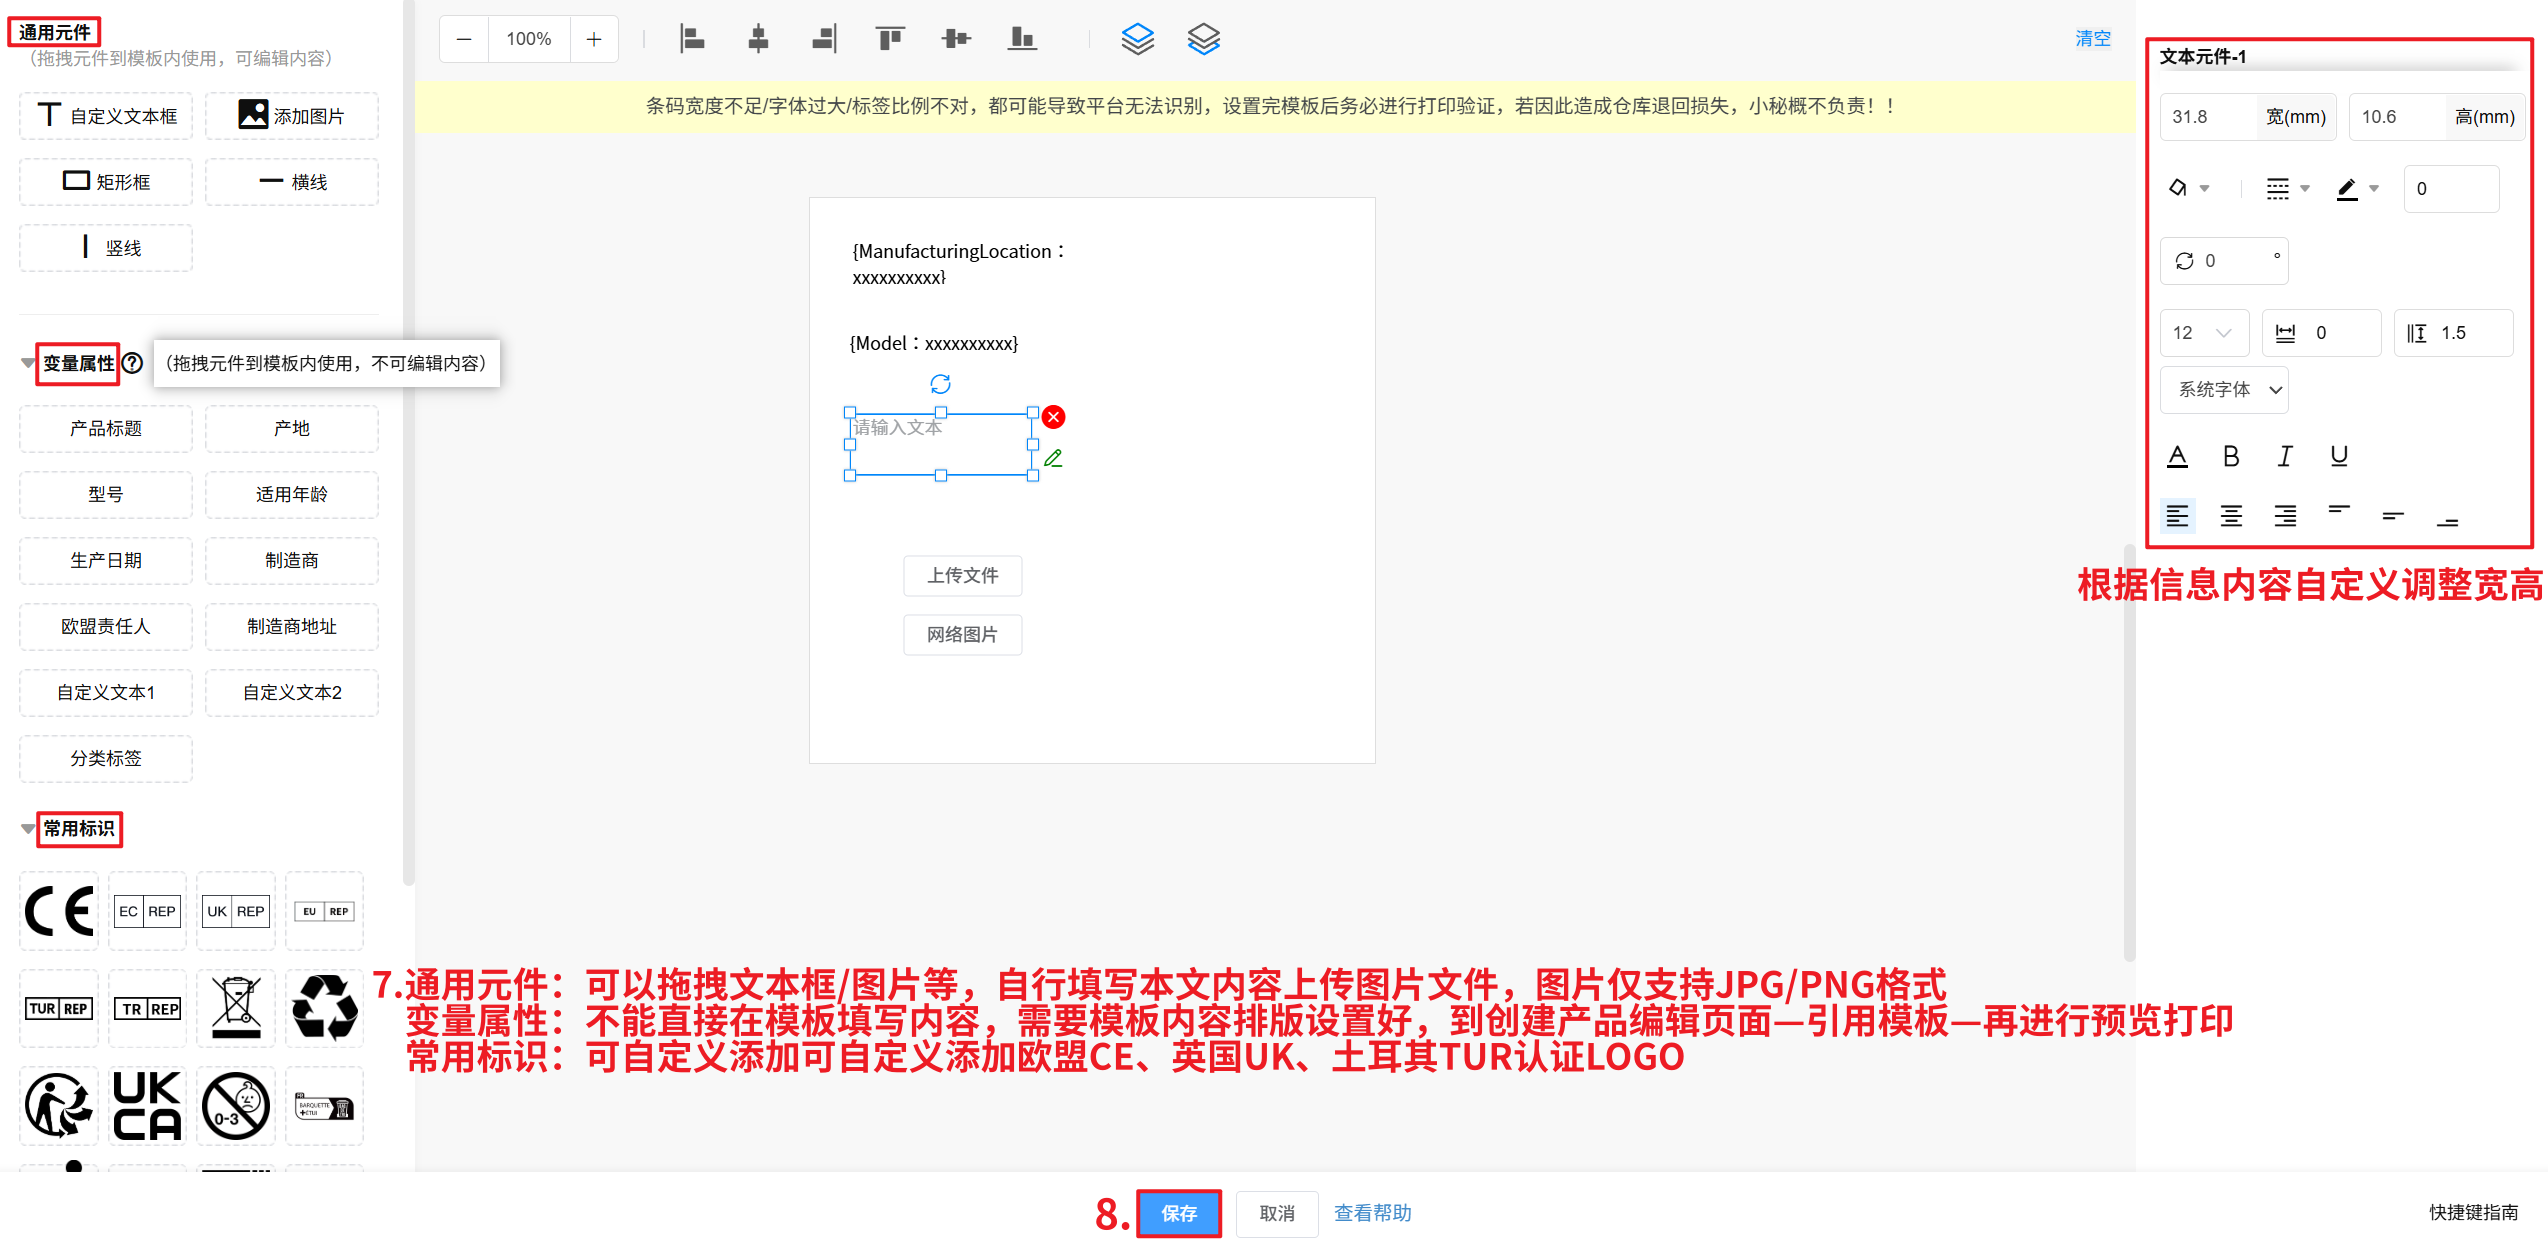The height and width of the screenshot is (1256, 2548).
Task: Click the 保存 save button
Action: pos(1178,1213)
